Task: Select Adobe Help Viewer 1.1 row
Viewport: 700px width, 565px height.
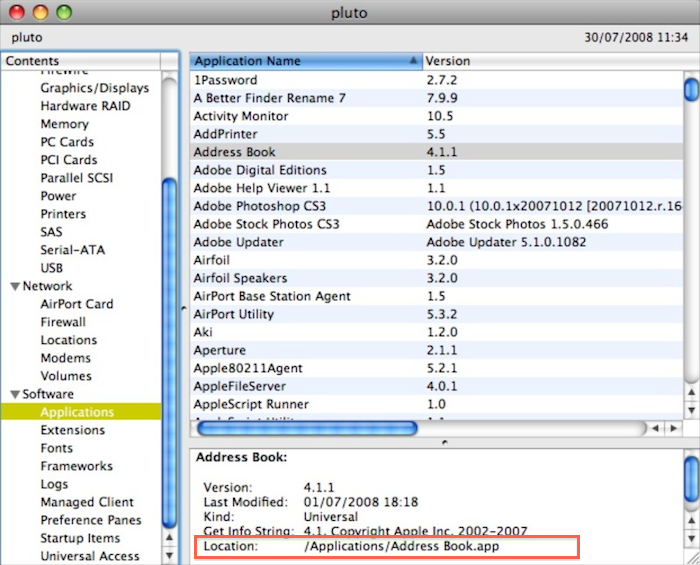Action: coord(437,188)
